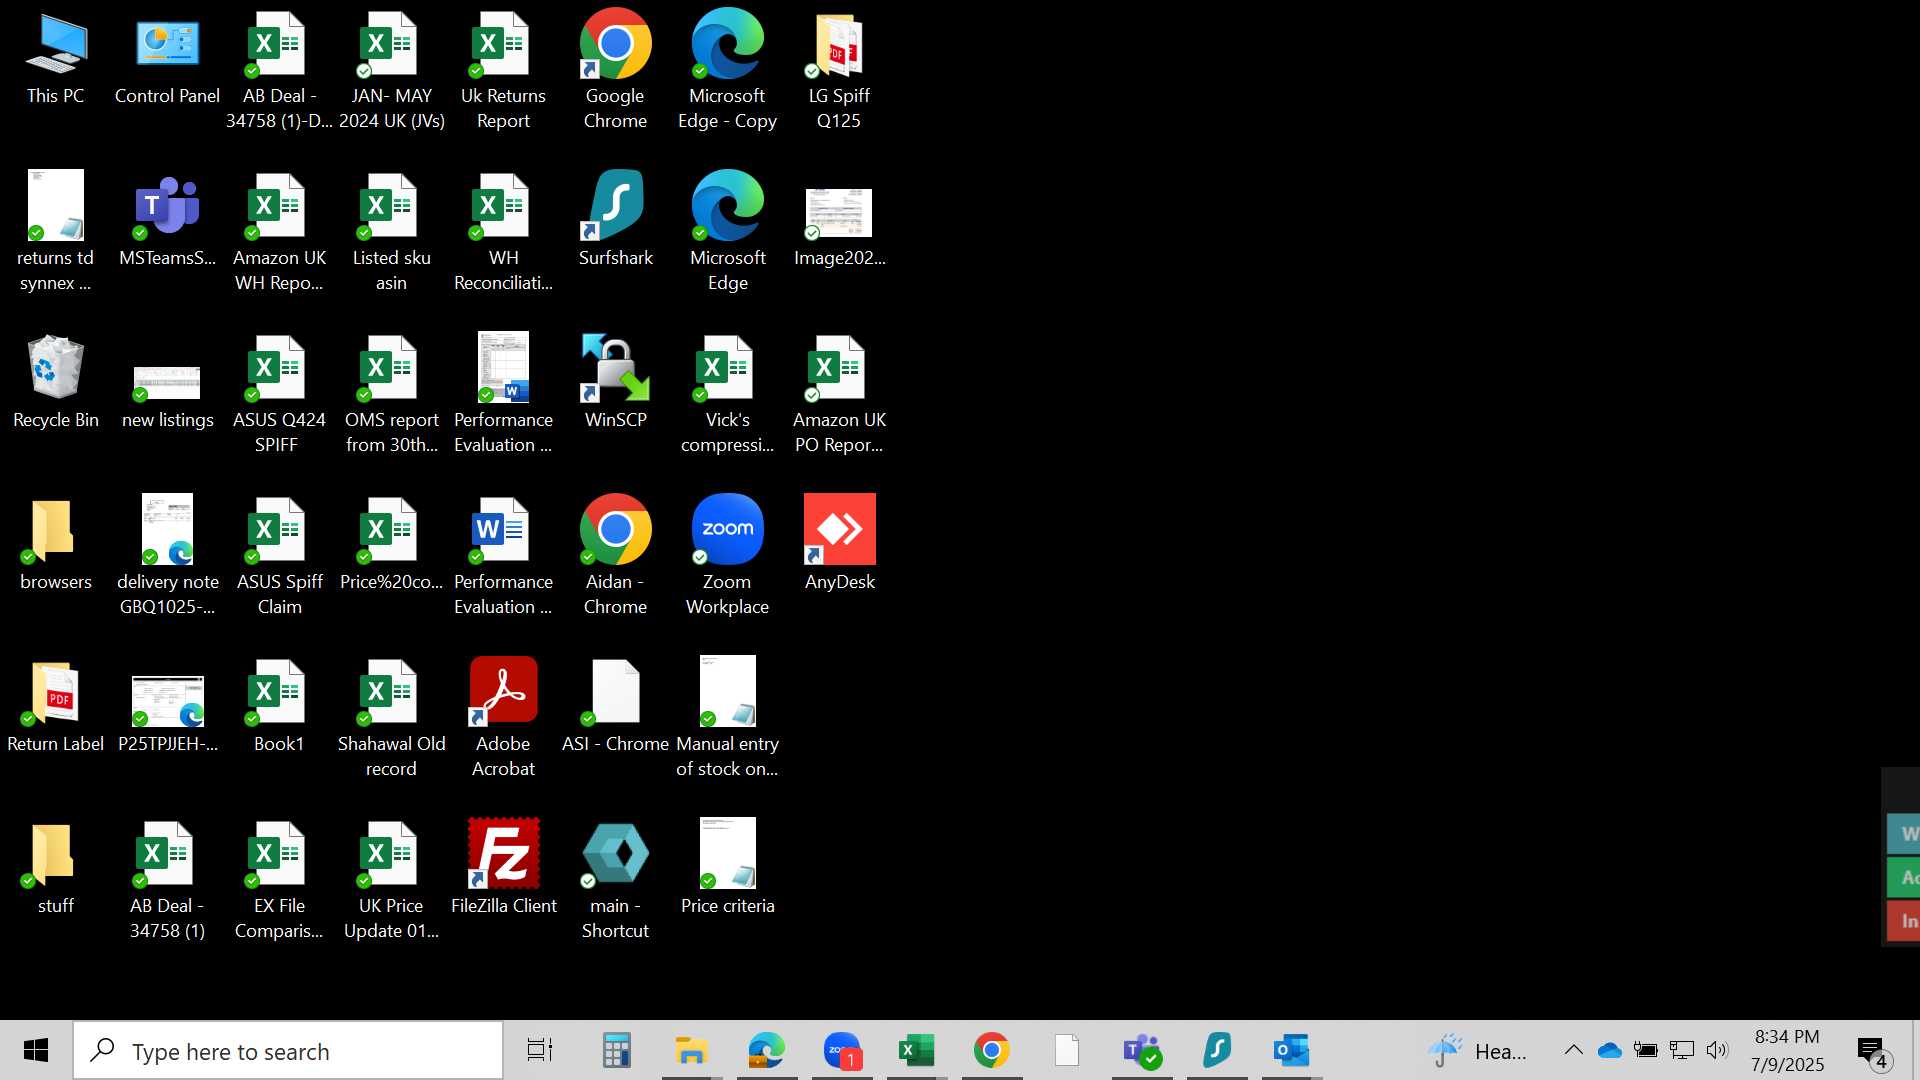Select FileZilla Client shortcut
Viewport: 1920px width, 1080px height.
pyautogui.click(x=503, y=868)
